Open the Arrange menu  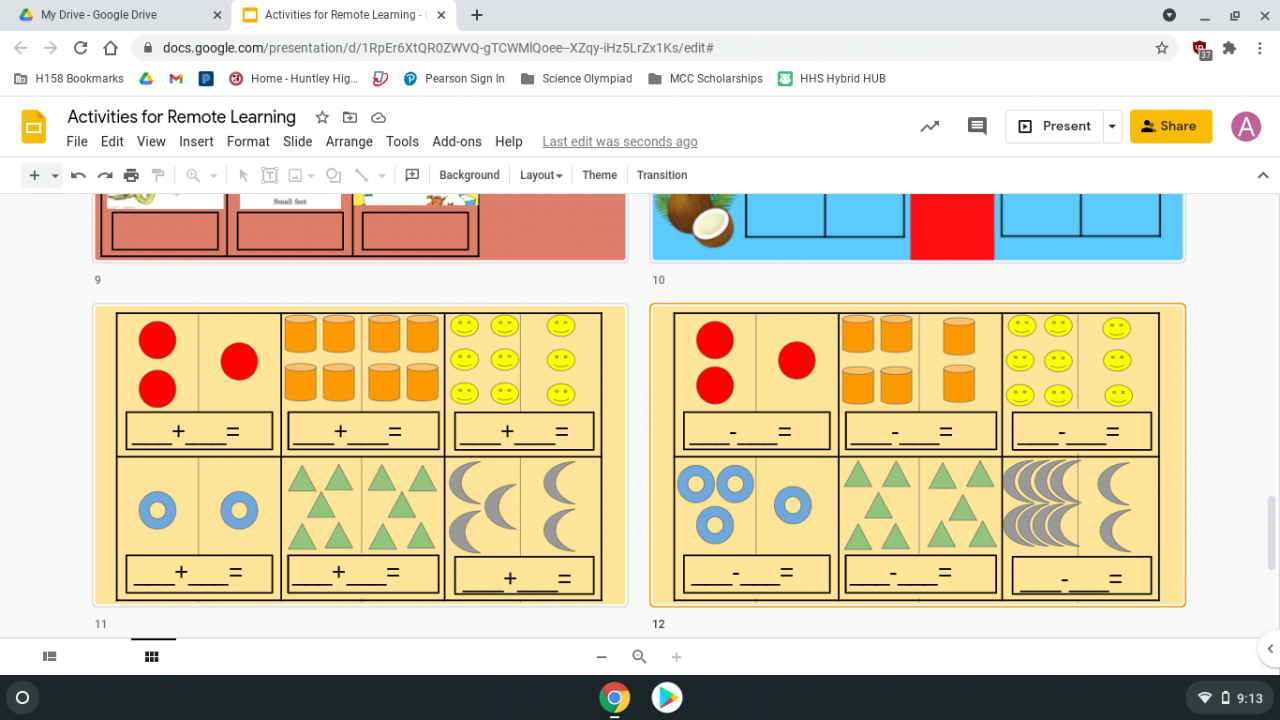point(349,141)
